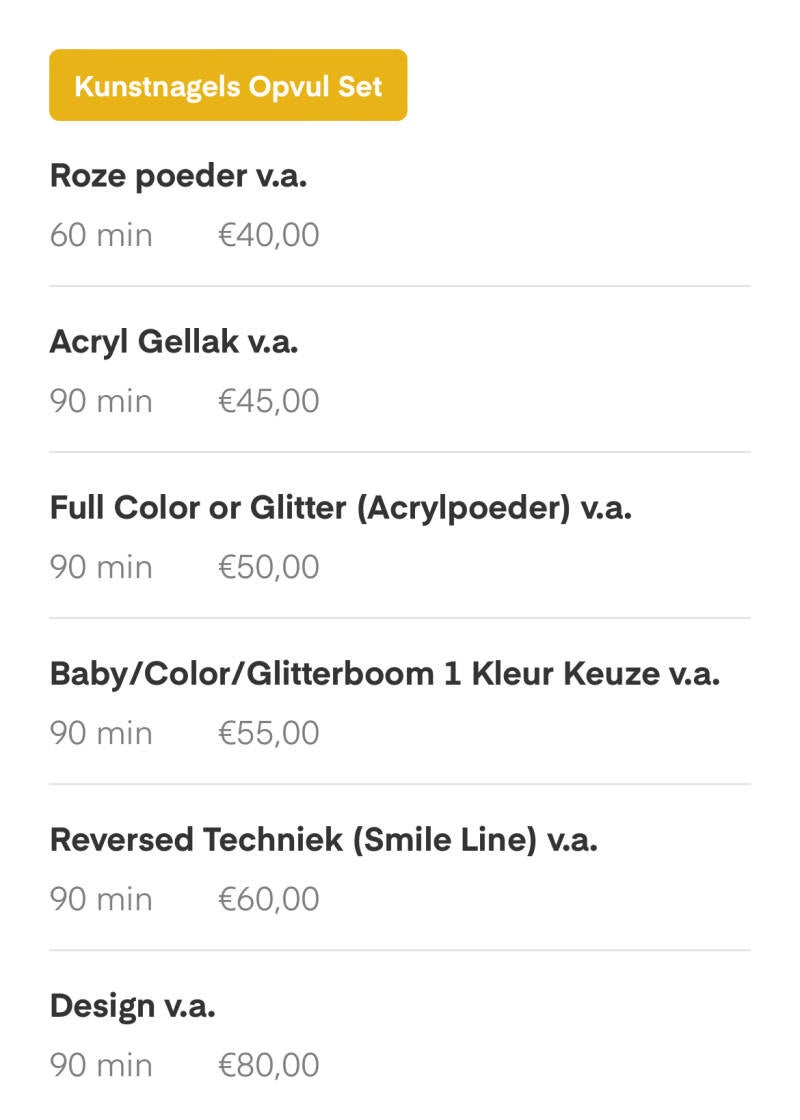The image size is (800, 1120).
Task: Click the 60 min duration label
Action: click(x=101, y=236)
